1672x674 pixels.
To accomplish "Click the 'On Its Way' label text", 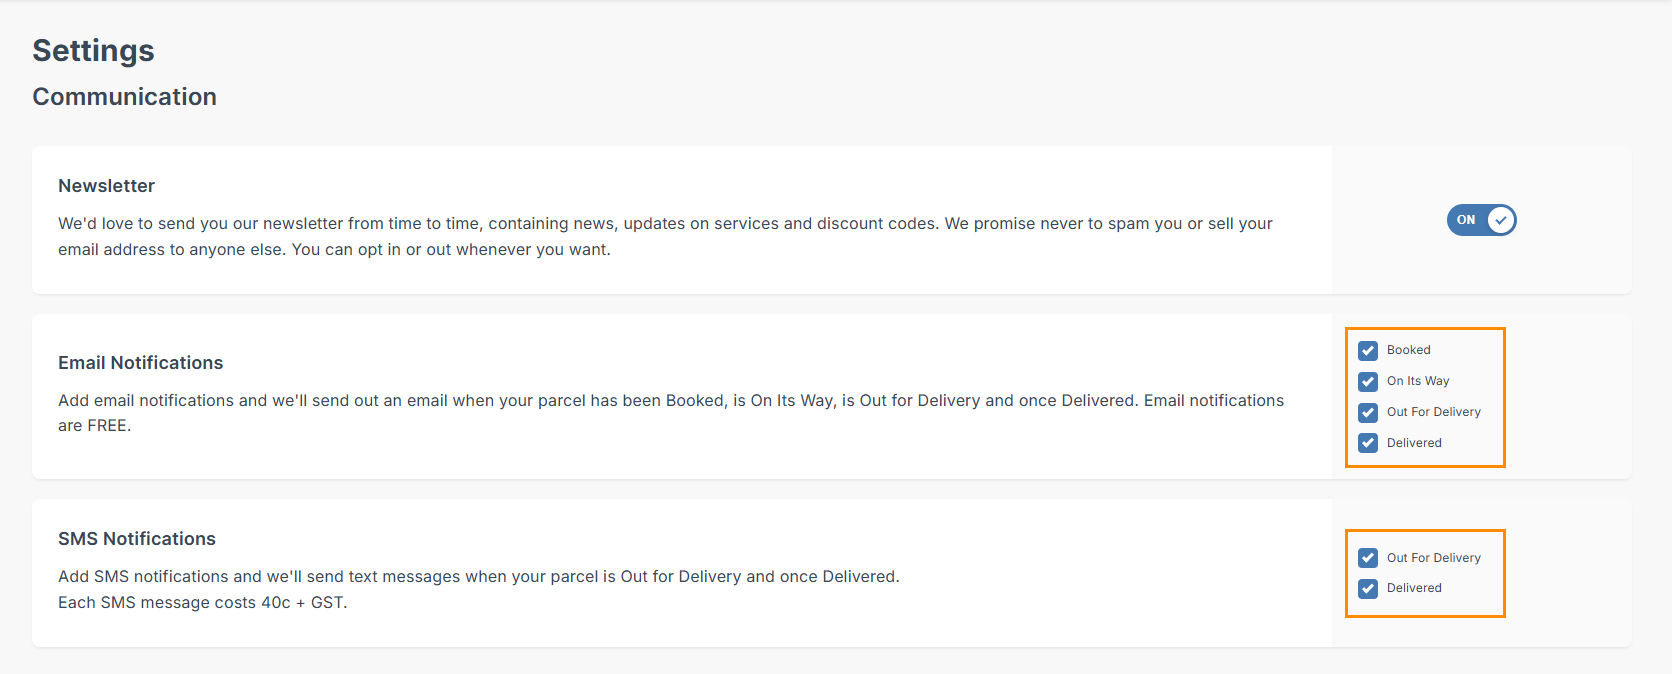I will point(1417,381).
